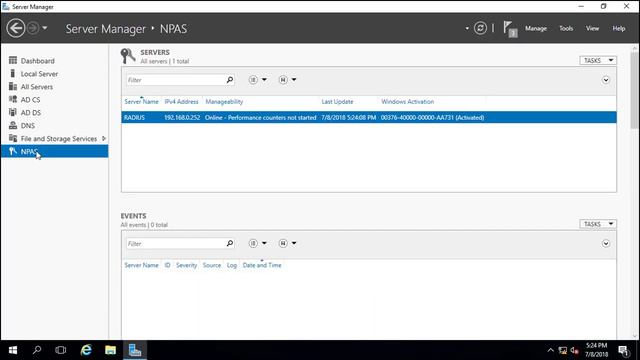Click the refresh icon in header

tap(480, 28)
